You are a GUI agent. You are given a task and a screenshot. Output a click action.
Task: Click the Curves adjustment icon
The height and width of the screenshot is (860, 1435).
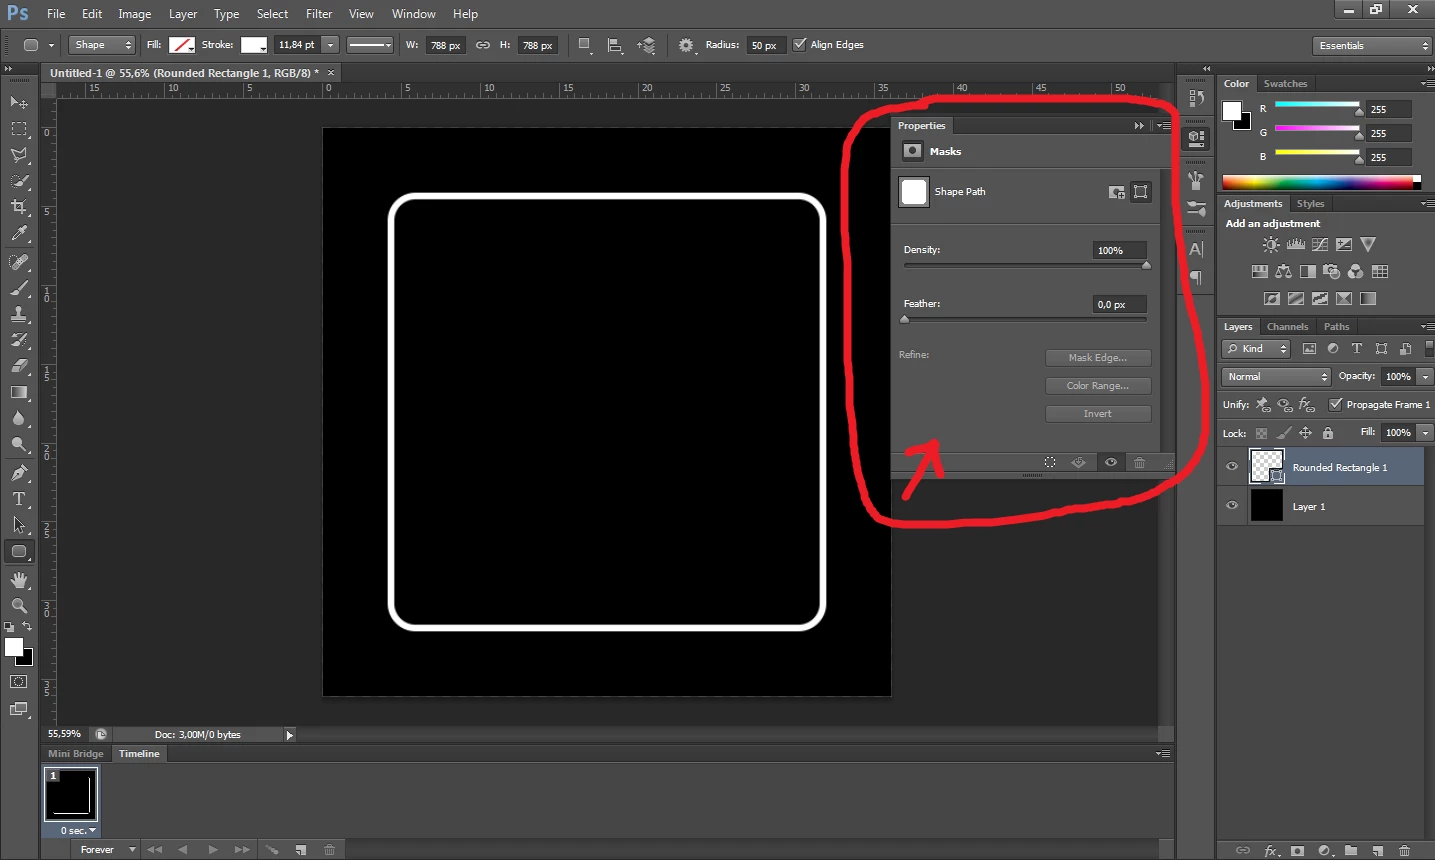(1320, 244)
